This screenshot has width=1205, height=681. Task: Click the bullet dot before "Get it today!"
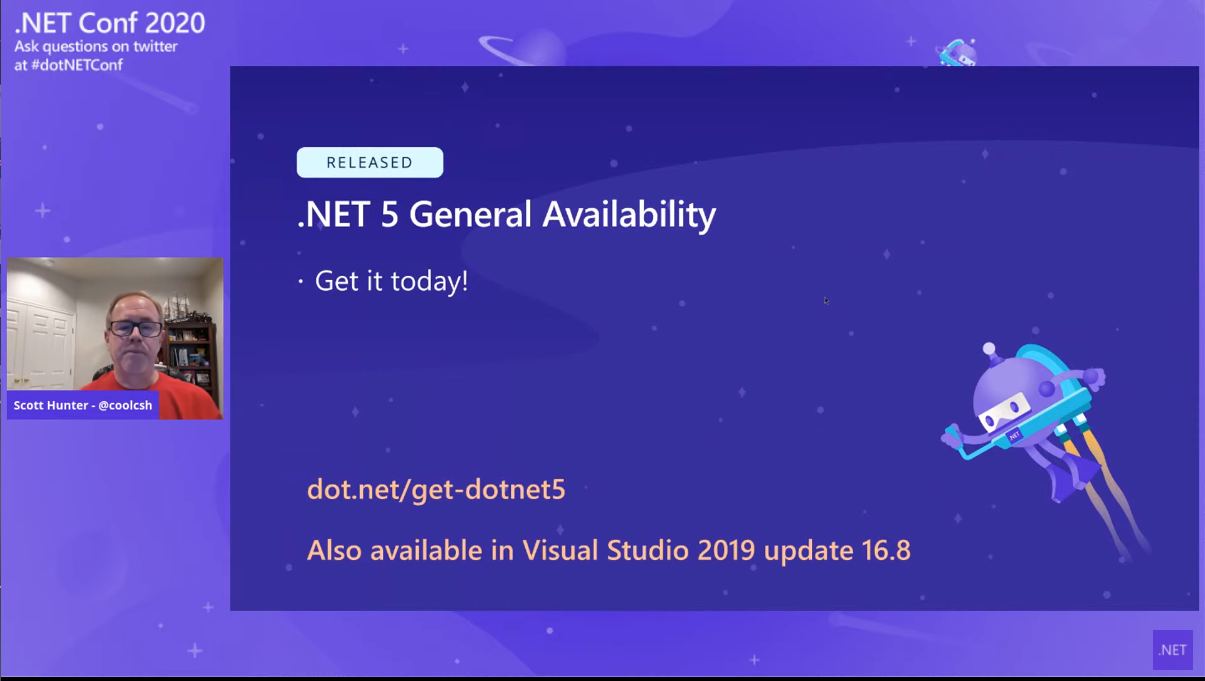[300, 282]
